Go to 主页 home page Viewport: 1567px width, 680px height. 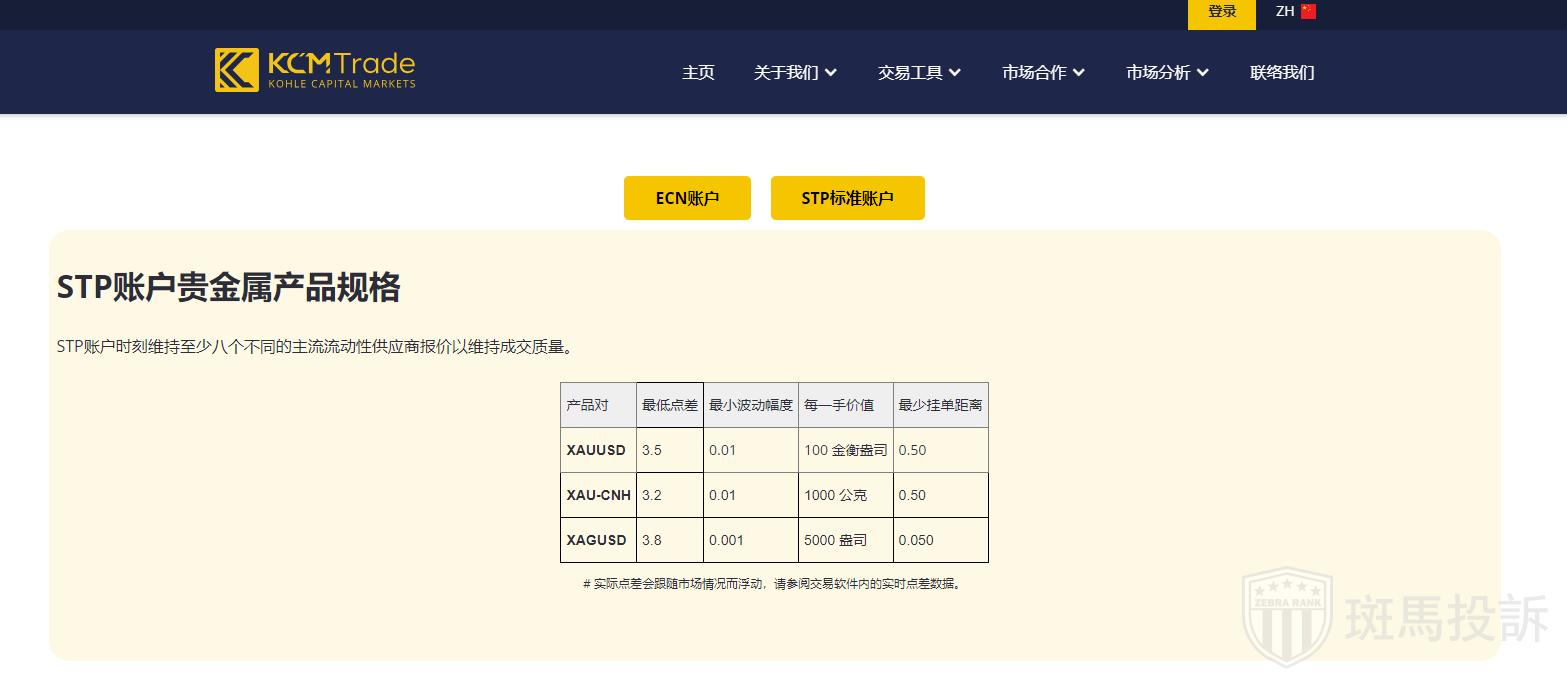point(698,72)
